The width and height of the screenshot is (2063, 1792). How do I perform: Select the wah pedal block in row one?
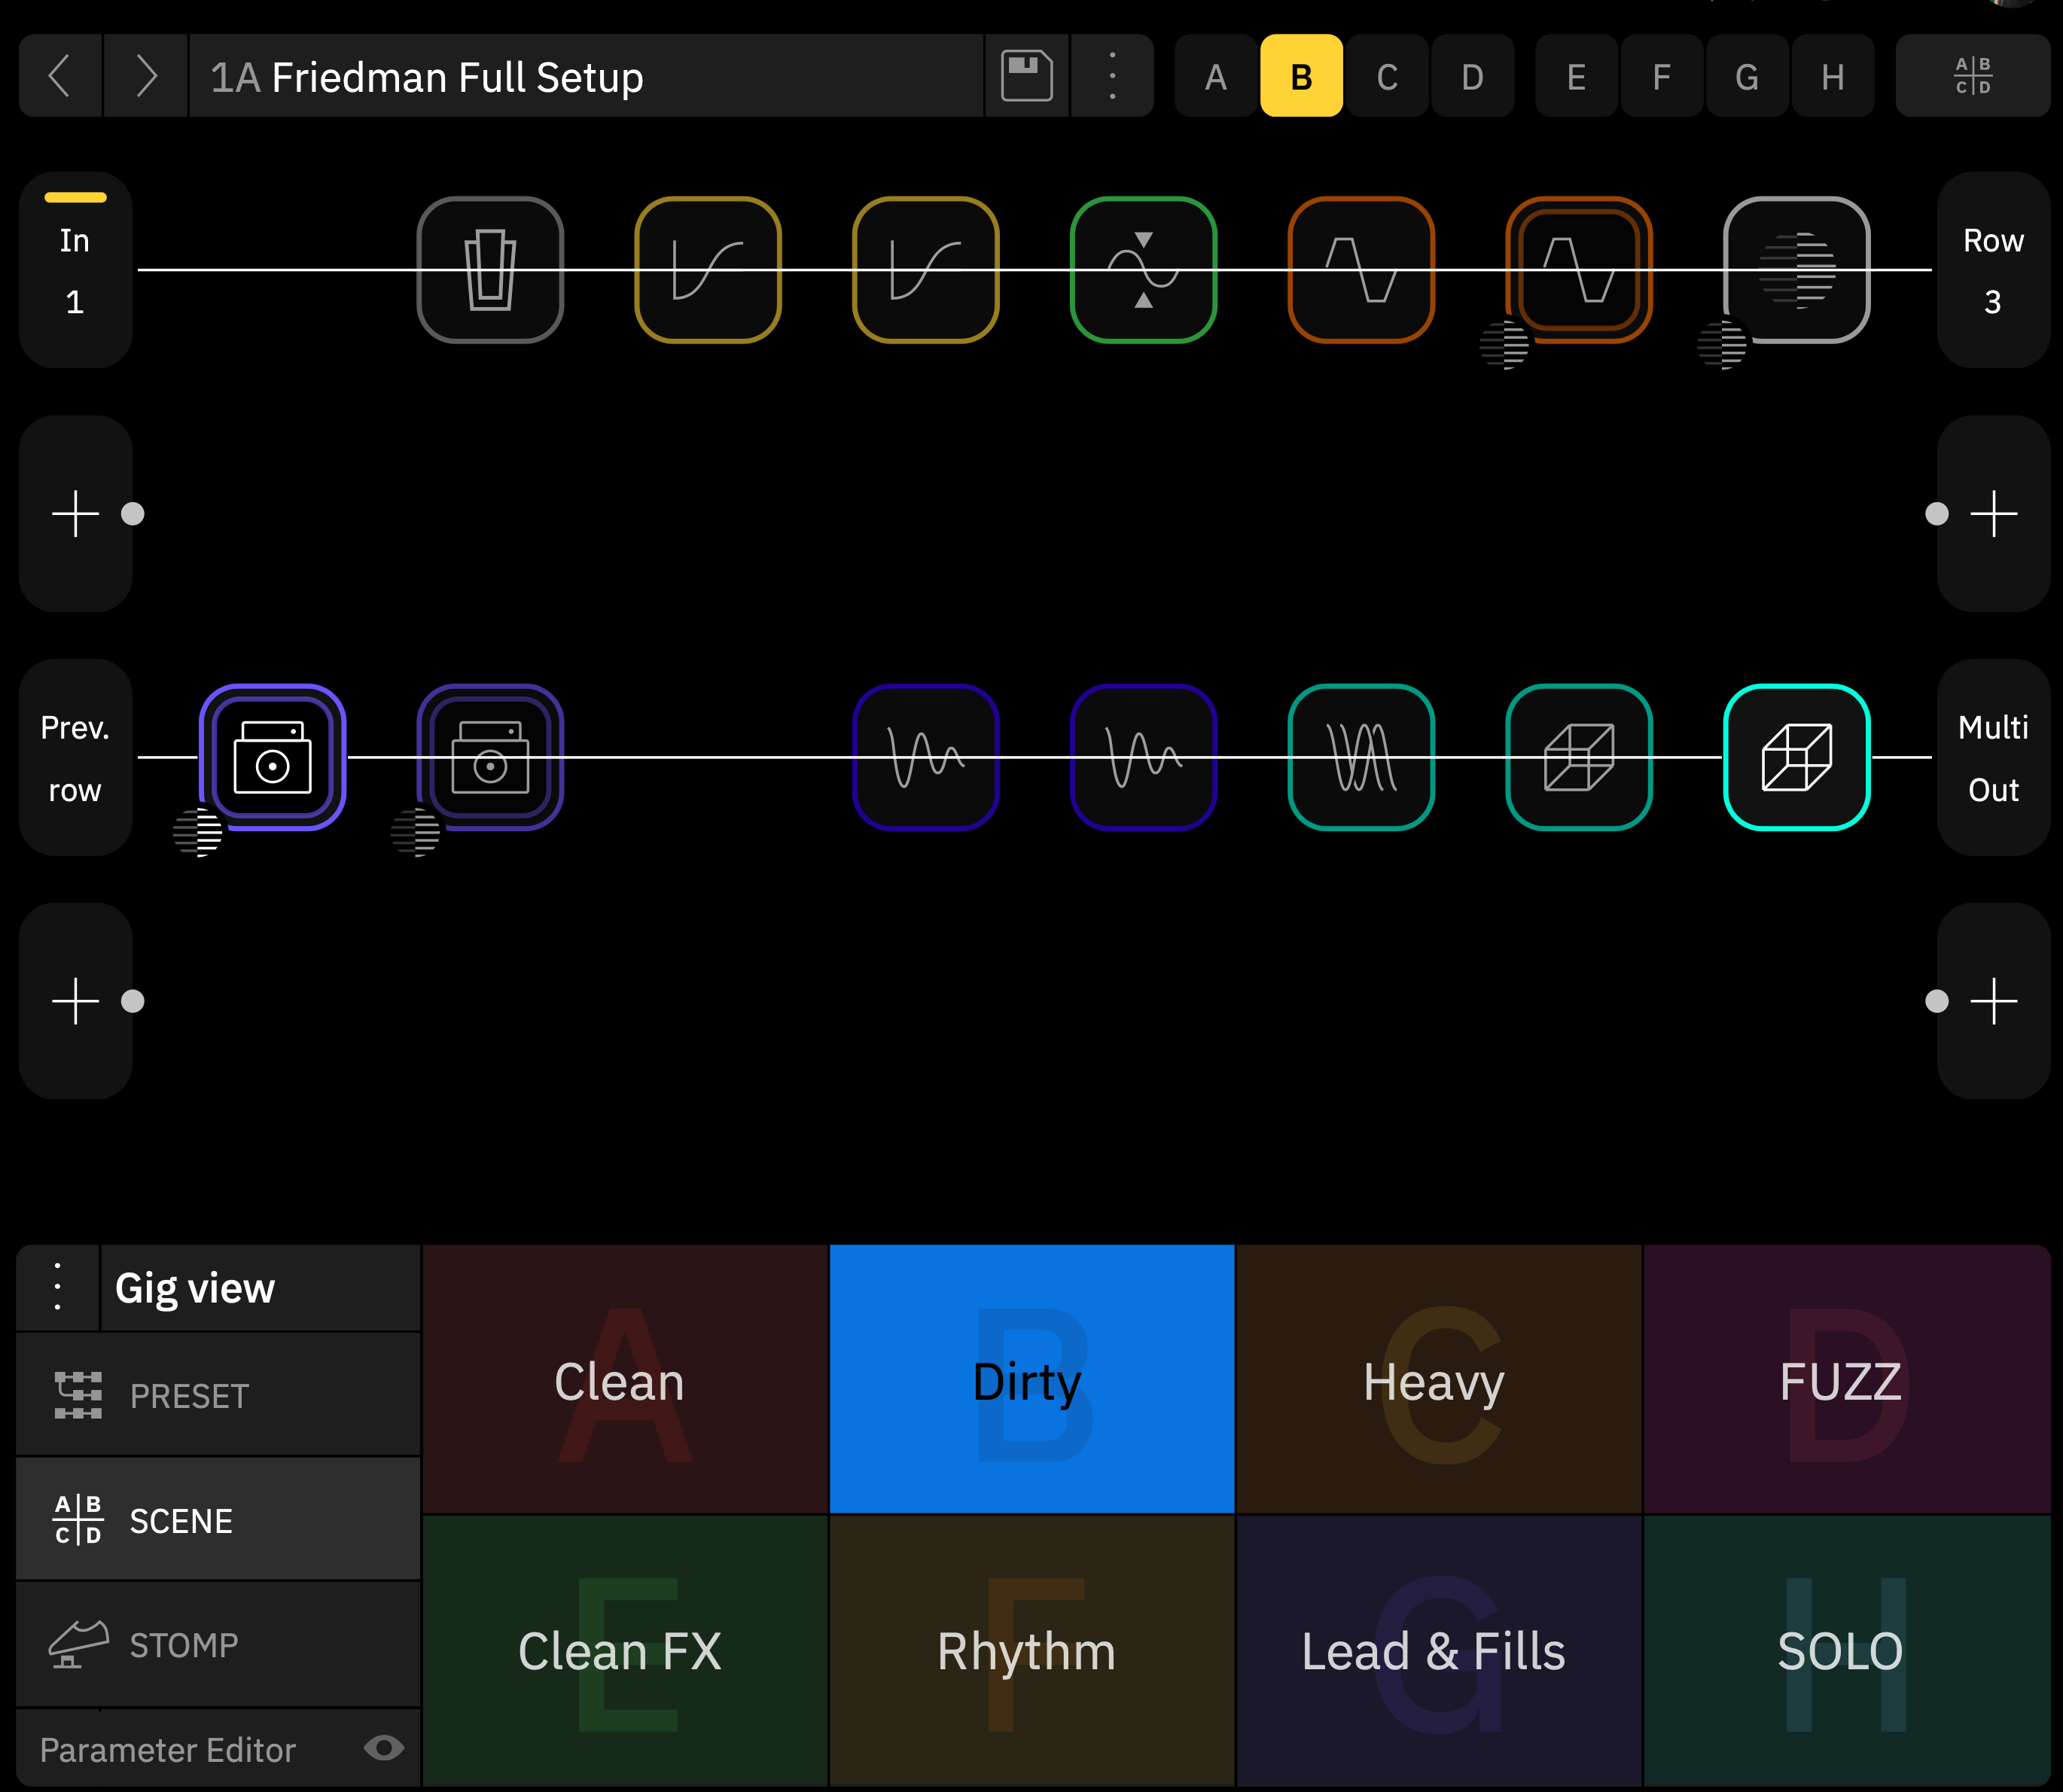click(x=490, y=270)
